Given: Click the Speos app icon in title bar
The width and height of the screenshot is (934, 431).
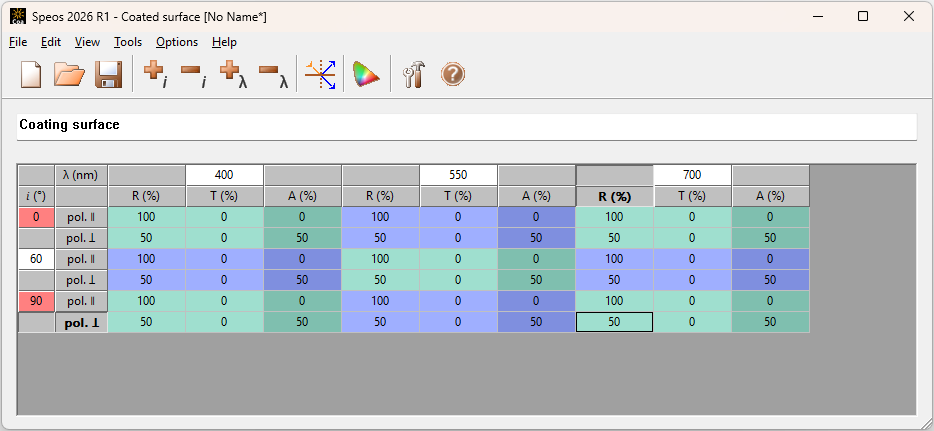Looking at the screenshot, I should [18, 17].
